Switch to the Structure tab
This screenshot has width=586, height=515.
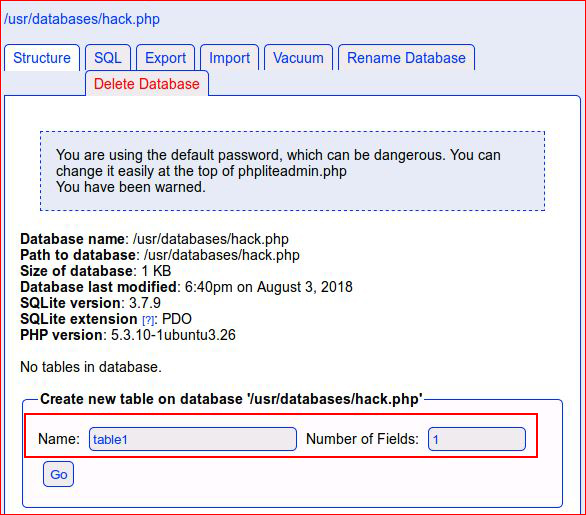pos(42,58)
